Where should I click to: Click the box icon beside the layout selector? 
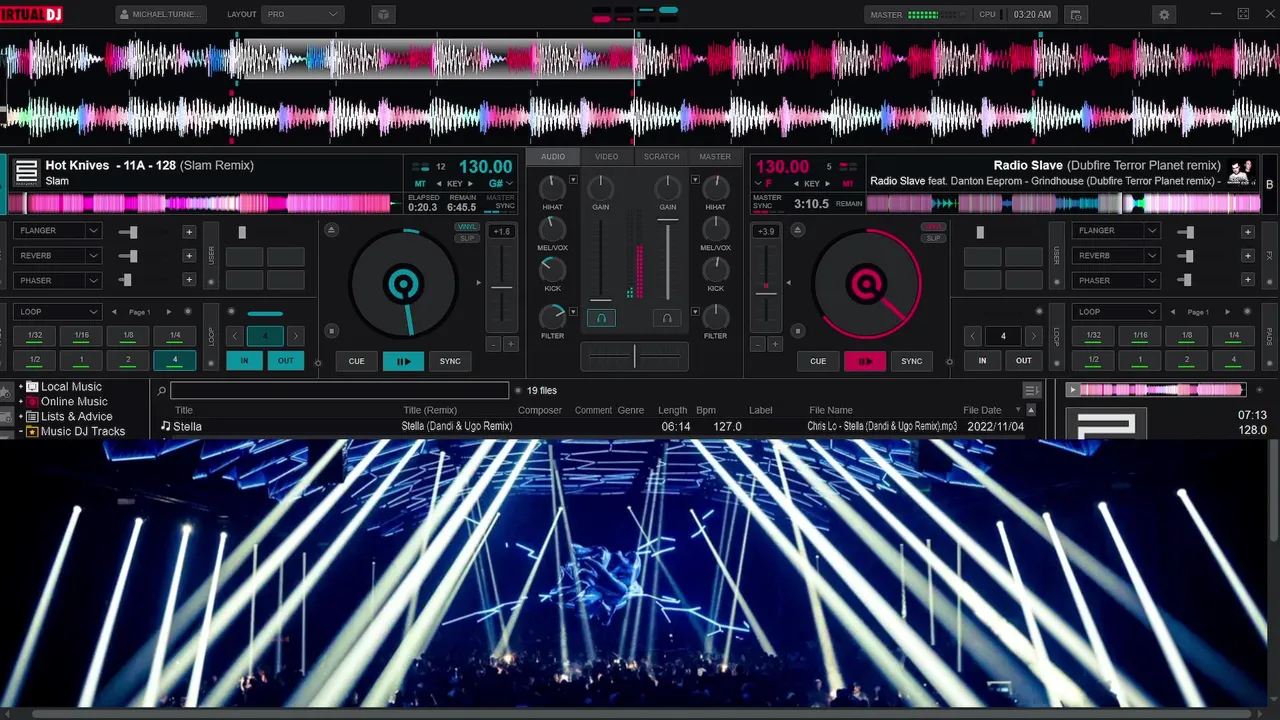(383, 15)
